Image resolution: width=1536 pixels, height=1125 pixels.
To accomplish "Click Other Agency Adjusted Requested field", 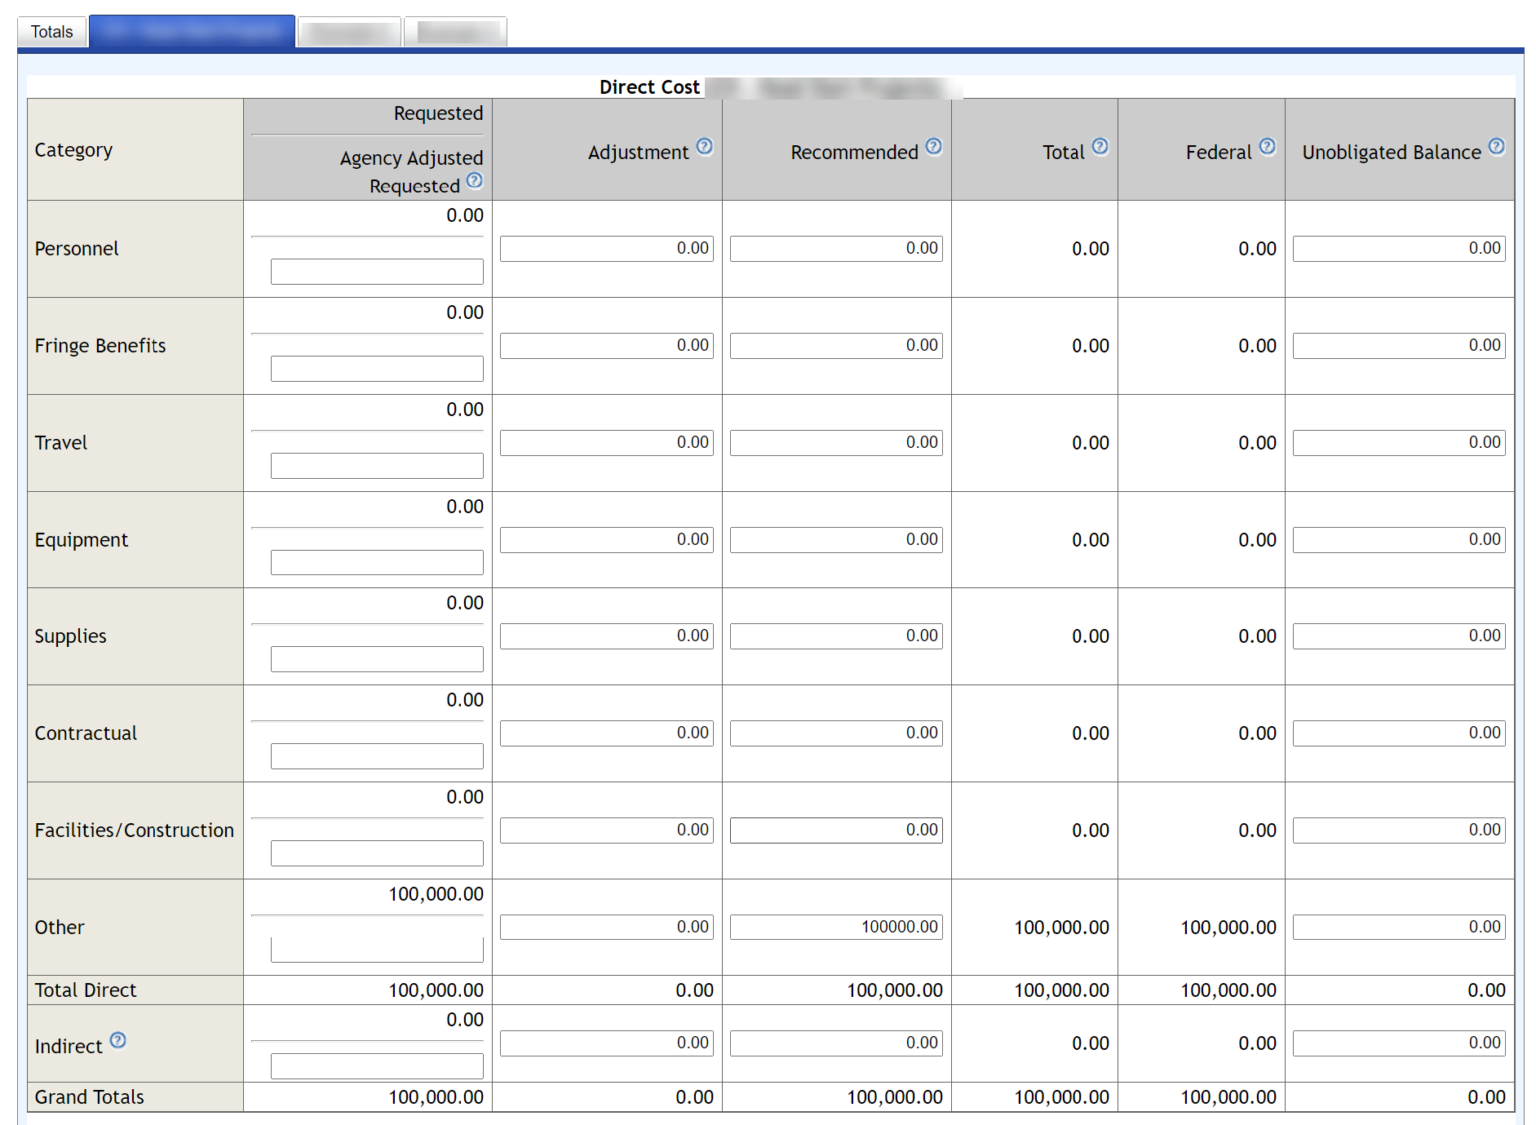I will coord(377,950).
